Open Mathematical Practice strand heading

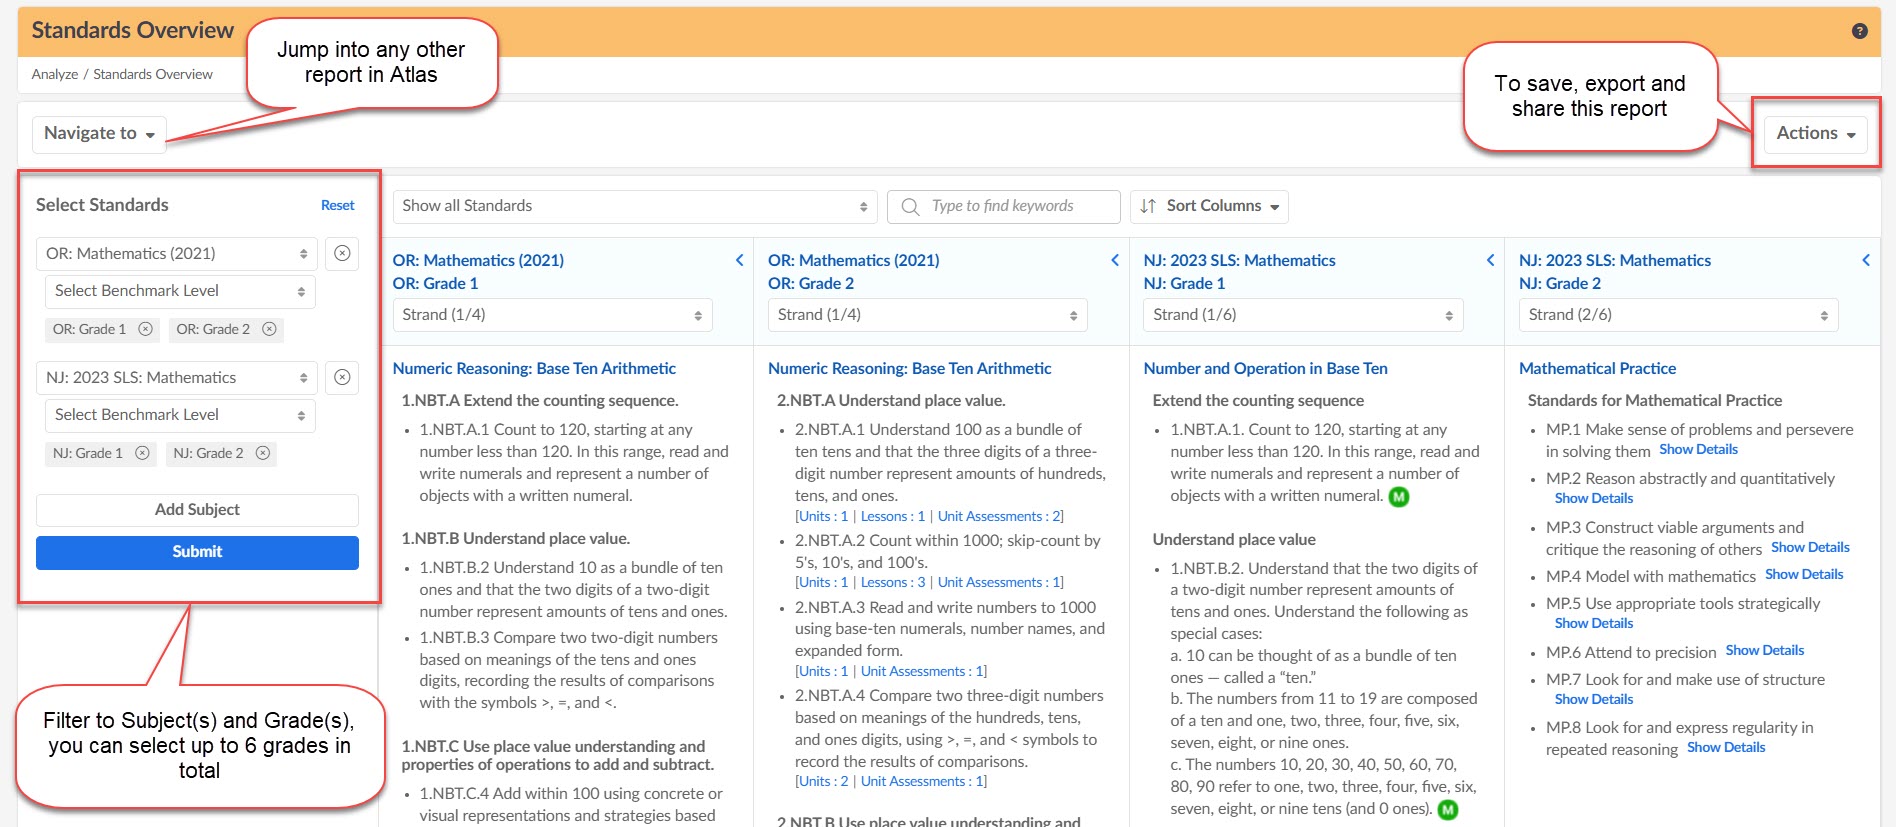[x=1597, y=369]
